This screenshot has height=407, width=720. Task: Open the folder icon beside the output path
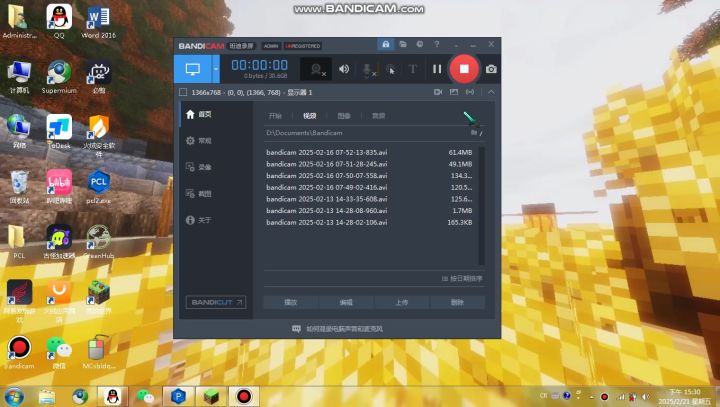click(476, 133)
